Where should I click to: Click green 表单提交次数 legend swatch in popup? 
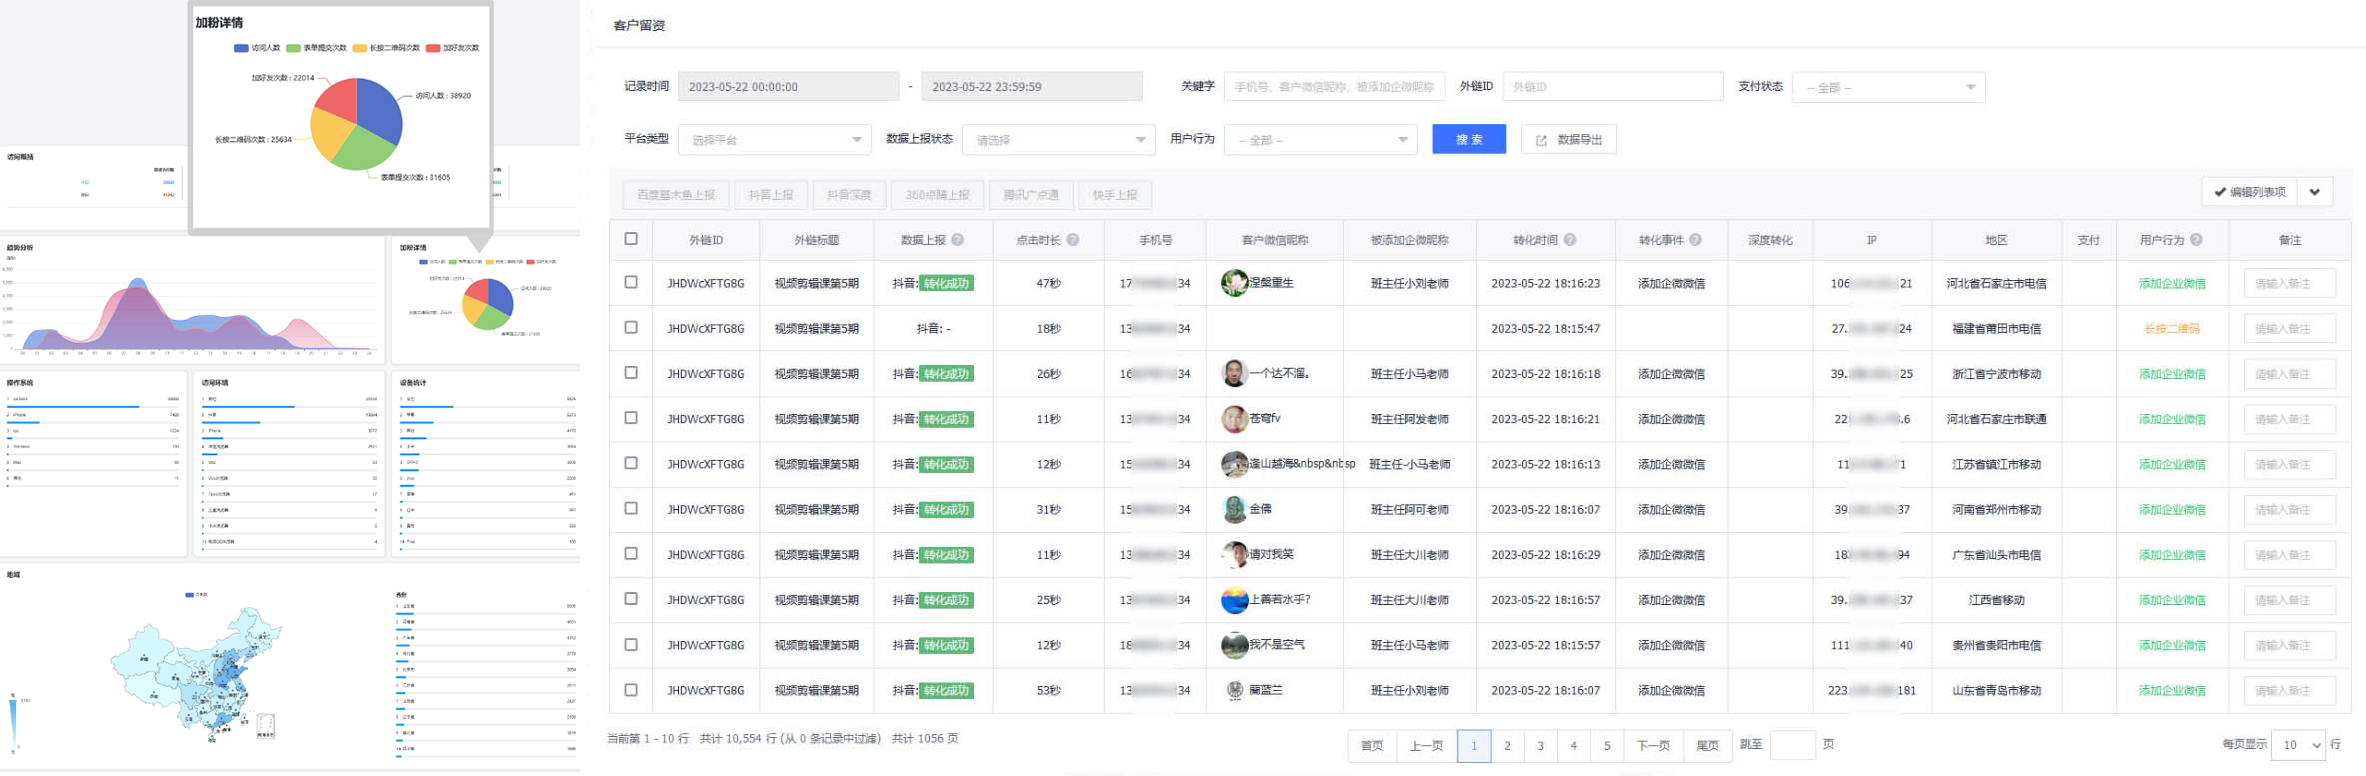pyautogui.click(x=293, y=48)
